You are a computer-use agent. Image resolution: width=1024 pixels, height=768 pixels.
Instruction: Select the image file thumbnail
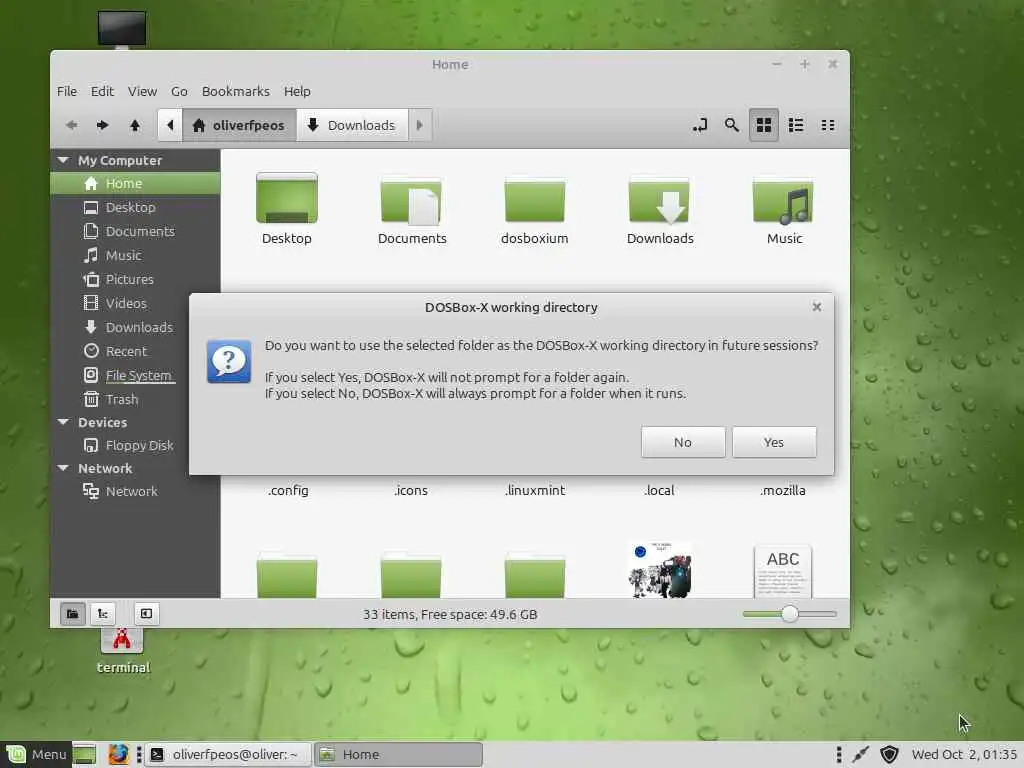(x=660, y=569)
